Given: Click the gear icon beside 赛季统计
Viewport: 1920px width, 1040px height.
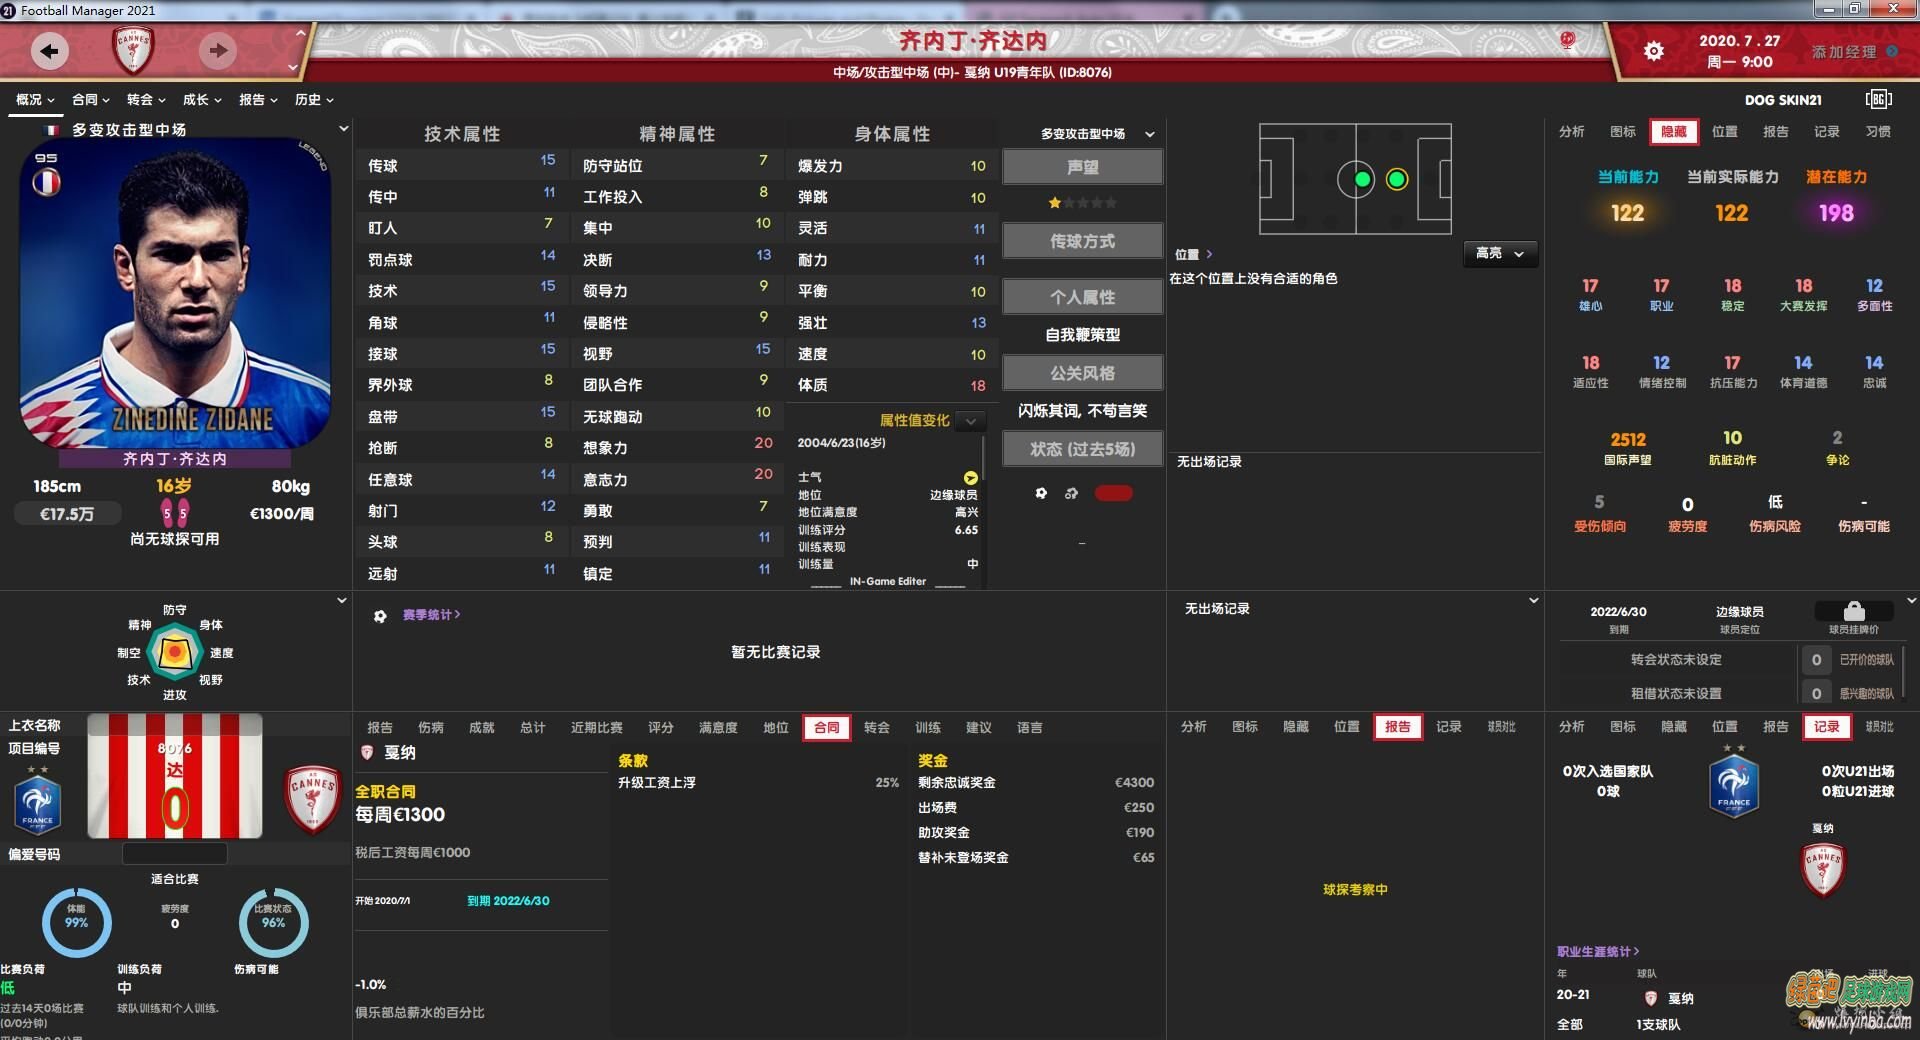Looking at the screenshot, I should tap(380, 616).
